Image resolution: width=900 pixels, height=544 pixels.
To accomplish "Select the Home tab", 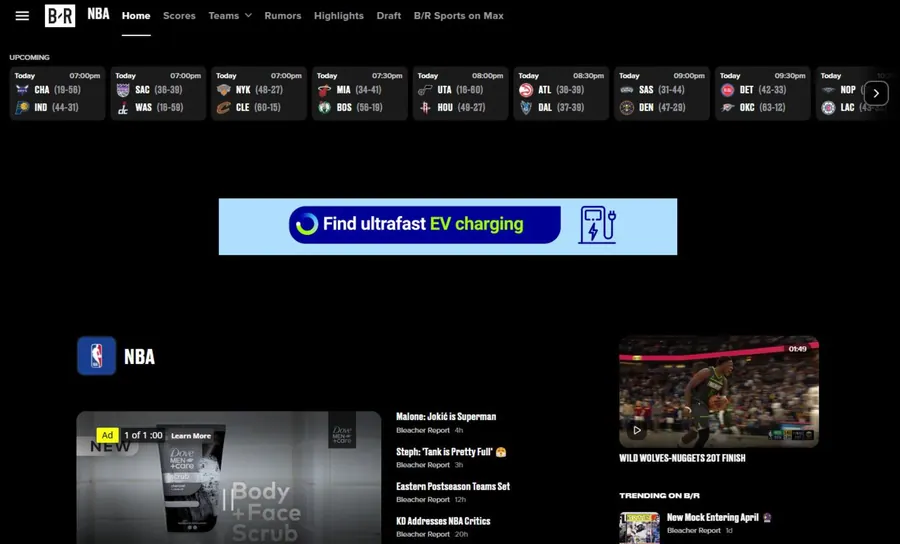I will (136, 15).
